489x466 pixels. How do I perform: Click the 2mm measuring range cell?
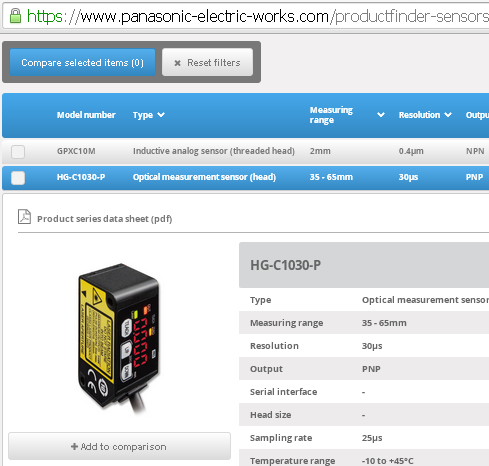click(x=320, y=151)
